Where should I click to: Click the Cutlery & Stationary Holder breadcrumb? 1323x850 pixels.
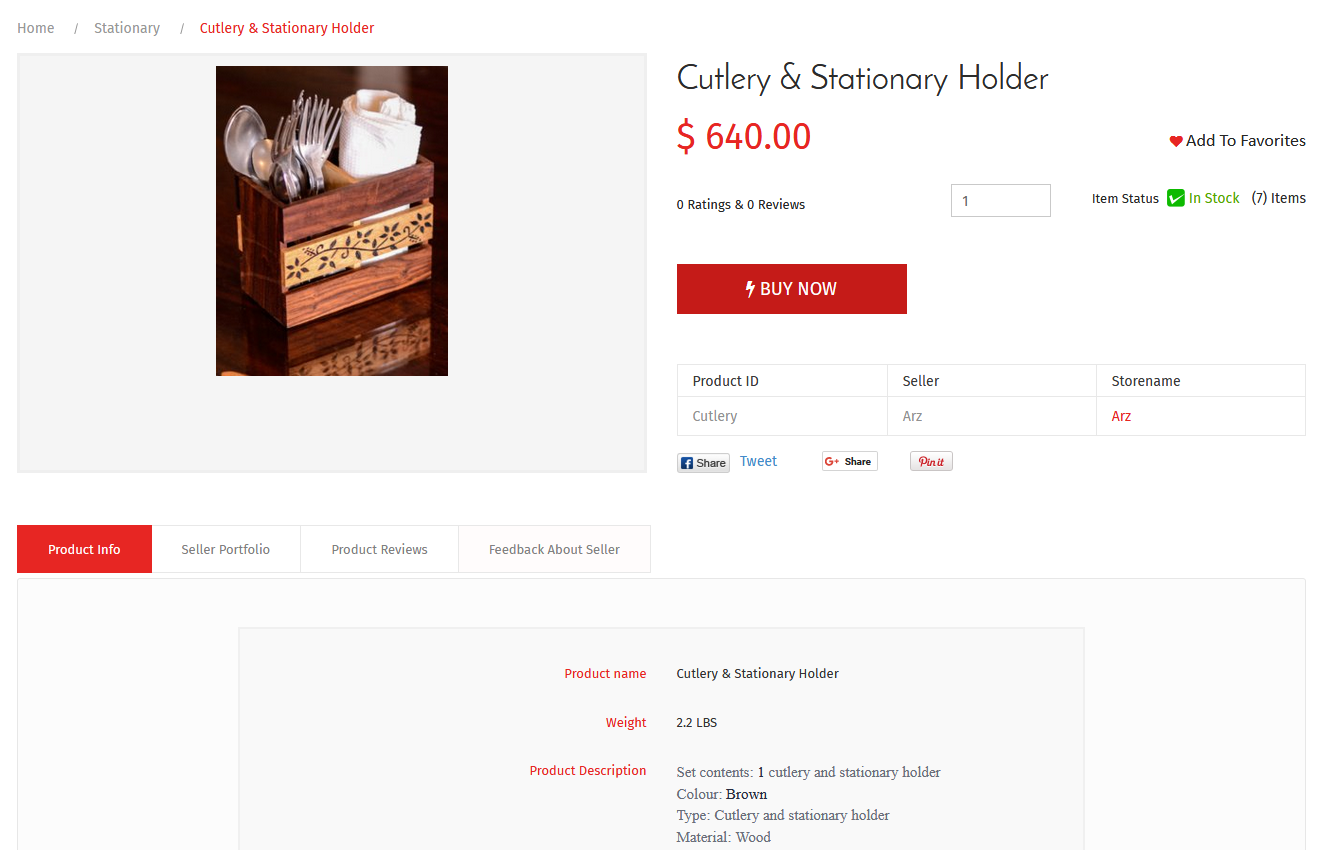287,28
